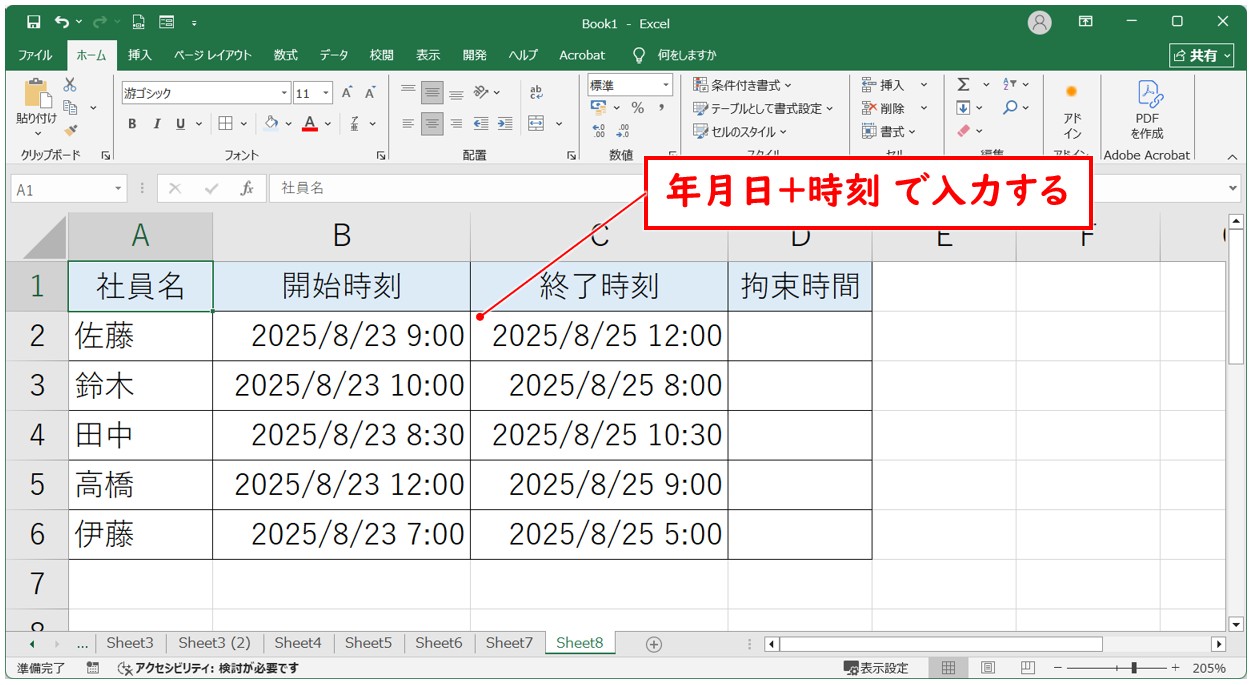Image resolution: width=1252 pixels, height=685 pixels.
Task: Open the Acrobat ribbon tab
Action: (582, 55)
